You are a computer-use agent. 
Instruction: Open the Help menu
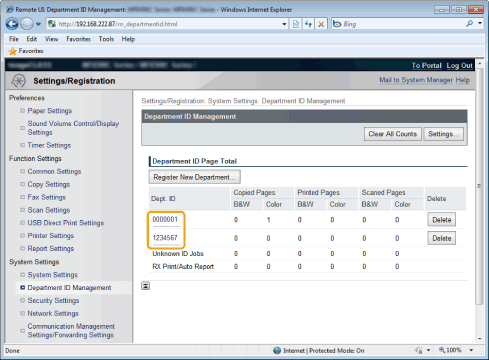(128, 39)
